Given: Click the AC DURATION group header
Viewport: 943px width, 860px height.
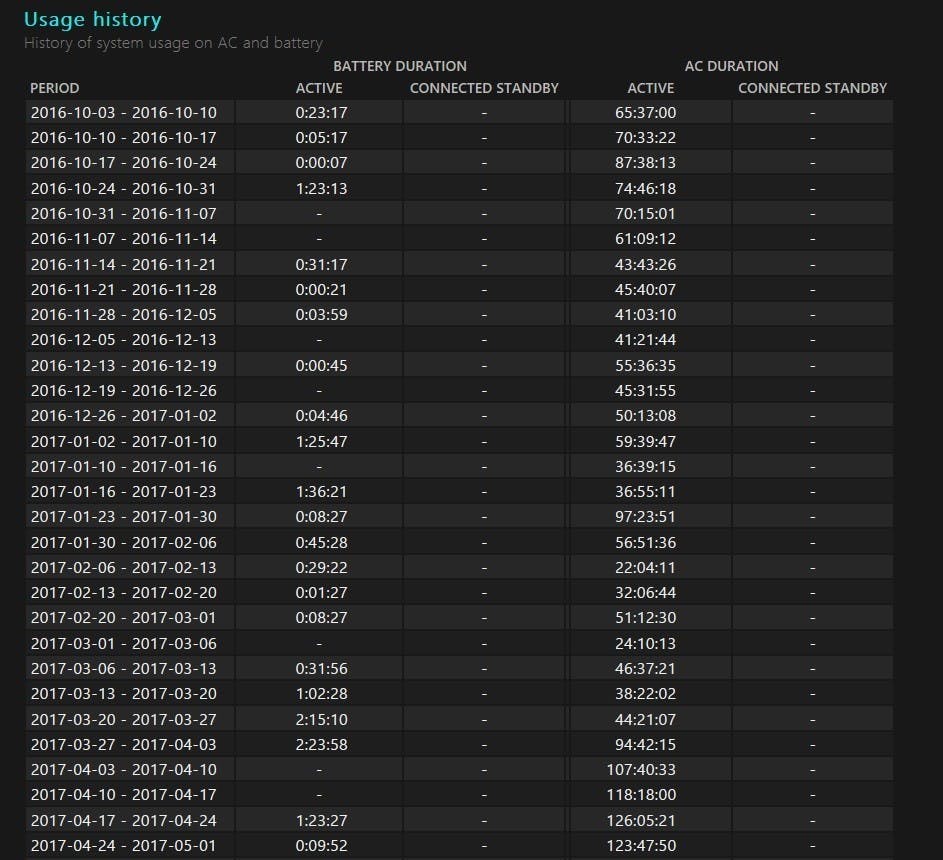Looking at the screenshot, I should tap(731, 66).
